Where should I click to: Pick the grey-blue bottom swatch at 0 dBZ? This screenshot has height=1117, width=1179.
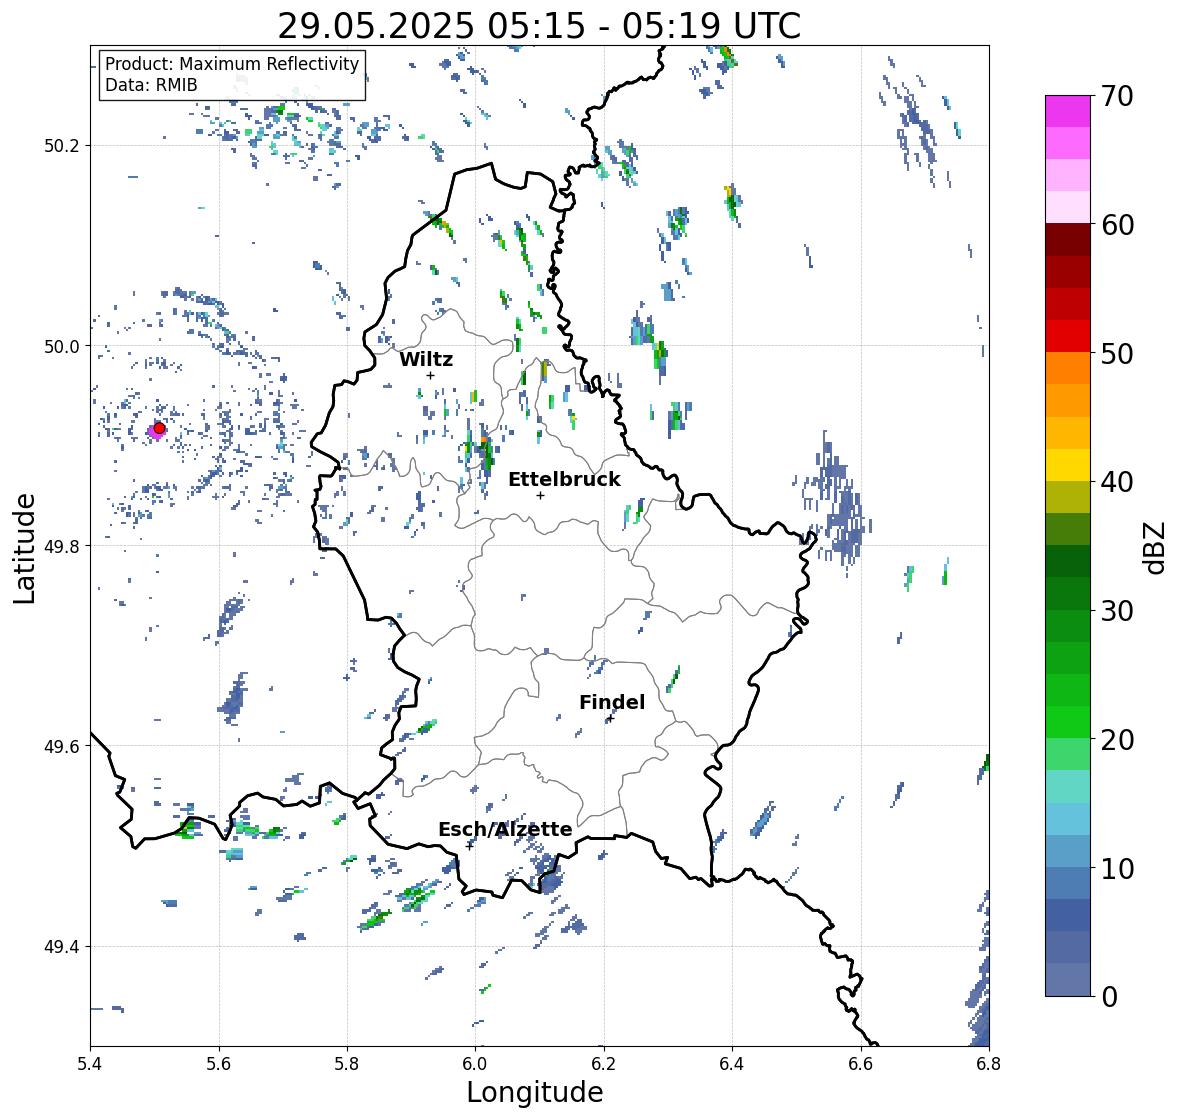pyautogui.click(x=1068, y=979)
